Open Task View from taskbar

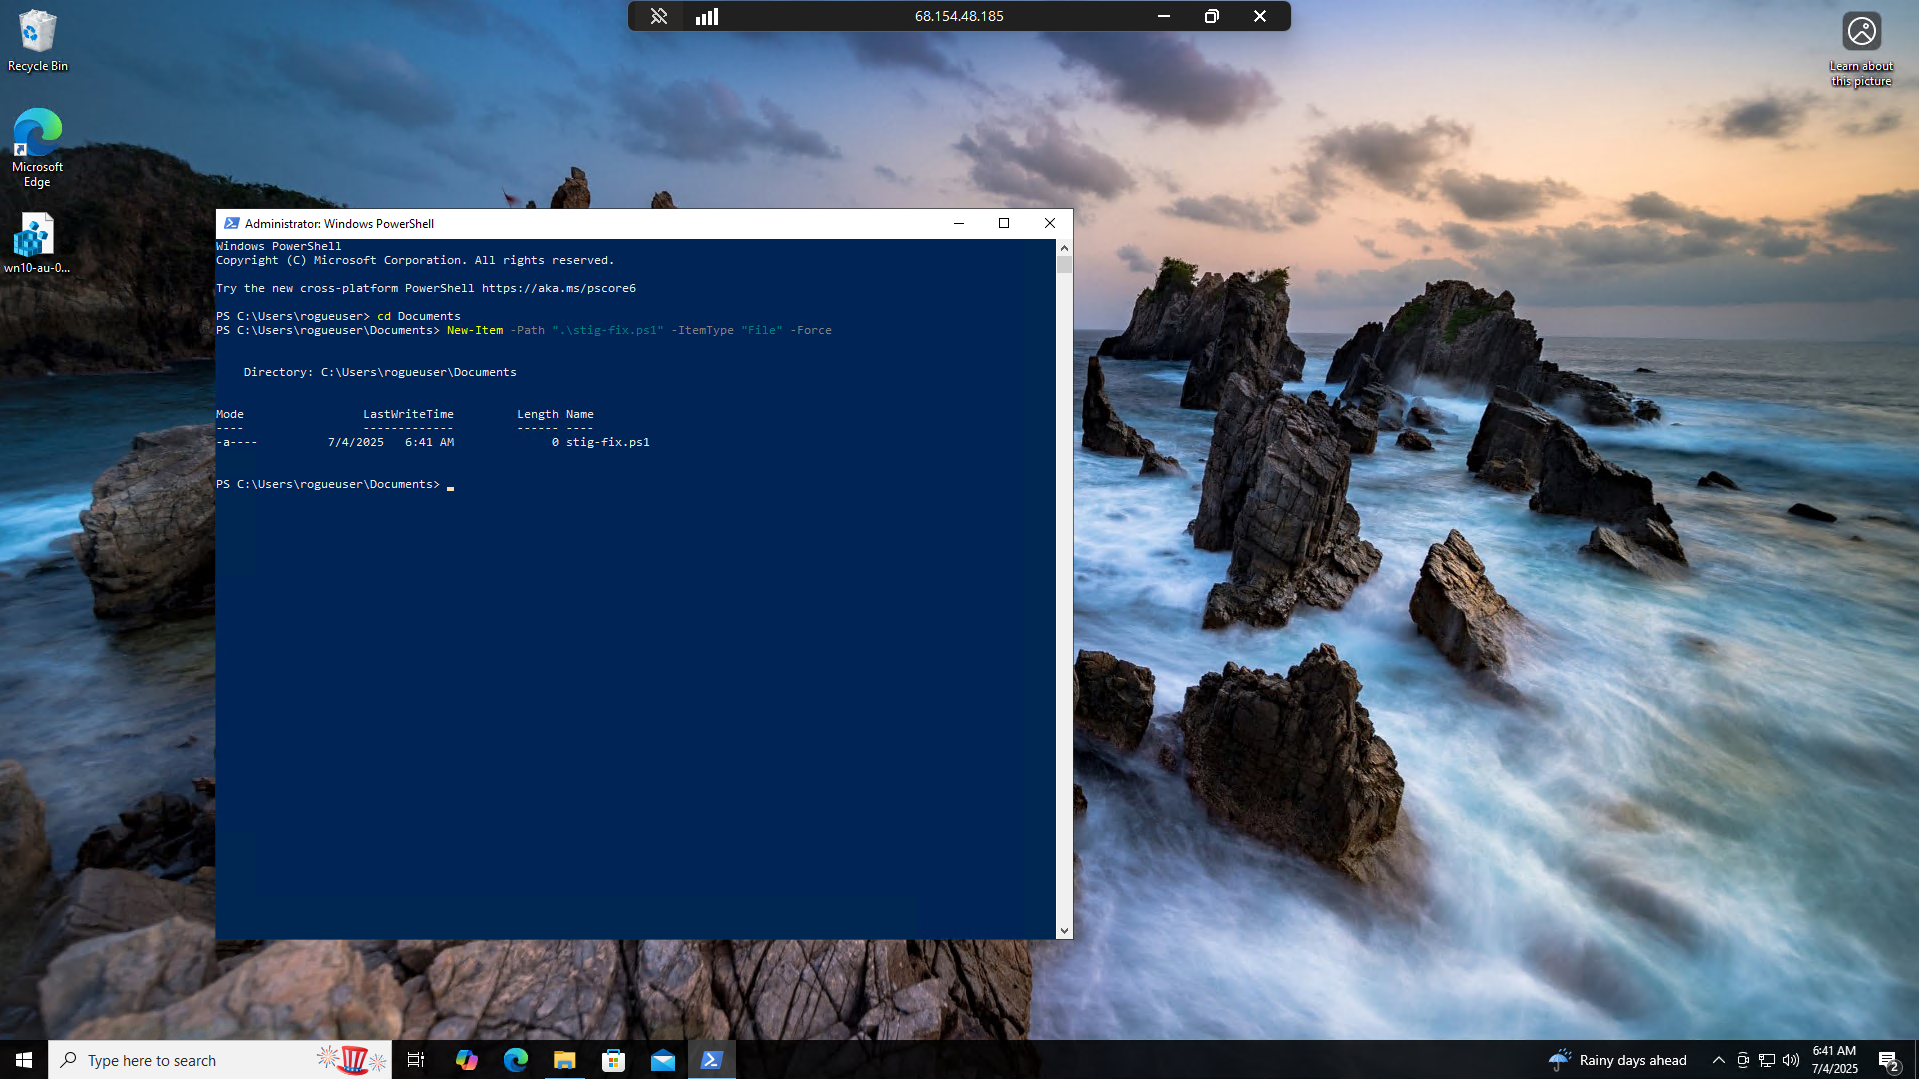click(x=416, y=1060)
